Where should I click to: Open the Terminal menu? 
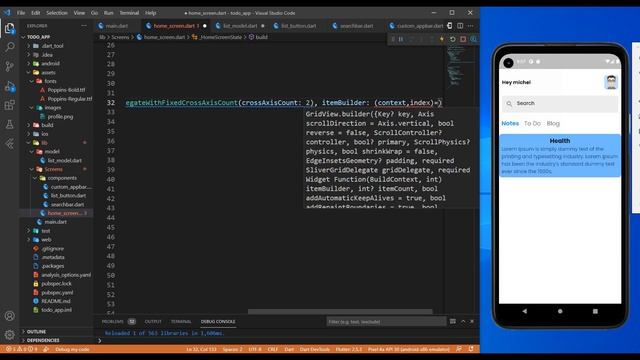[x=129, y=13]
